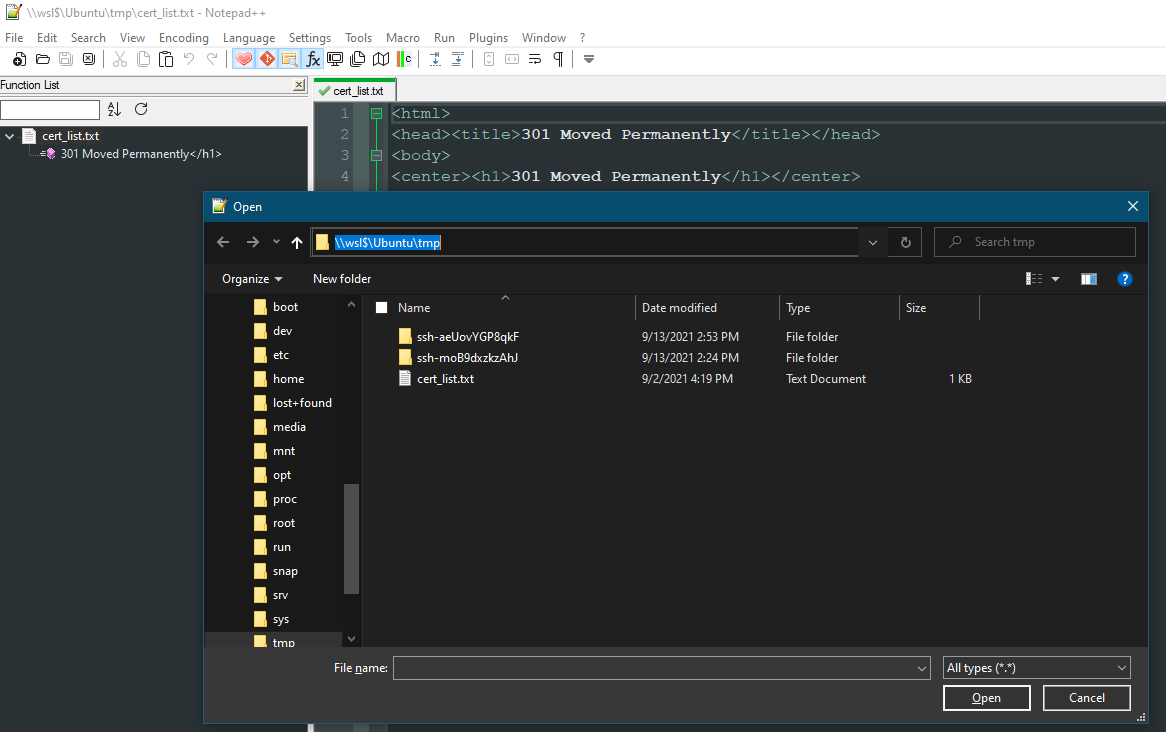Open the Organize dropdown menu
The width and height of the screenshot is (1166, 732).
click(252, 279)
